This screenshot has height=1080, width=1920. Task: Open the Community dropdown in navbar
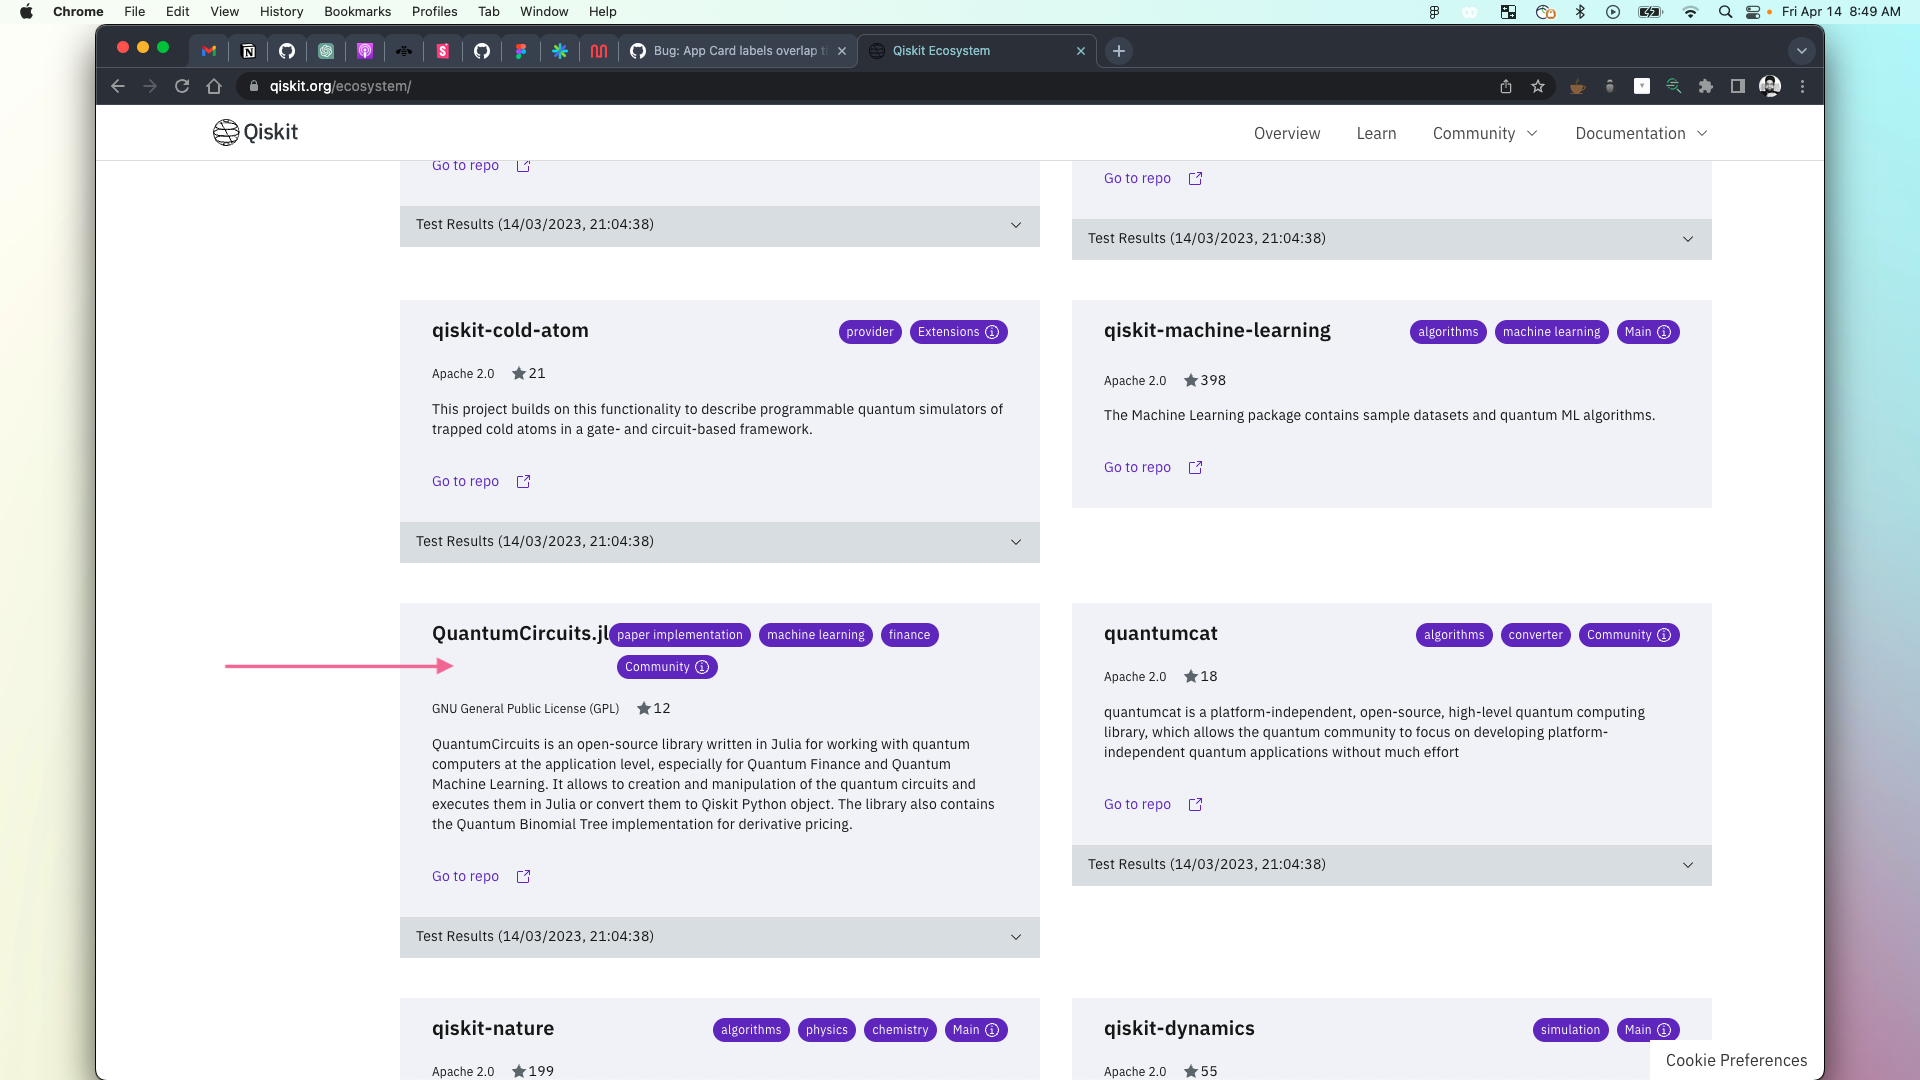pos(1485,133)
